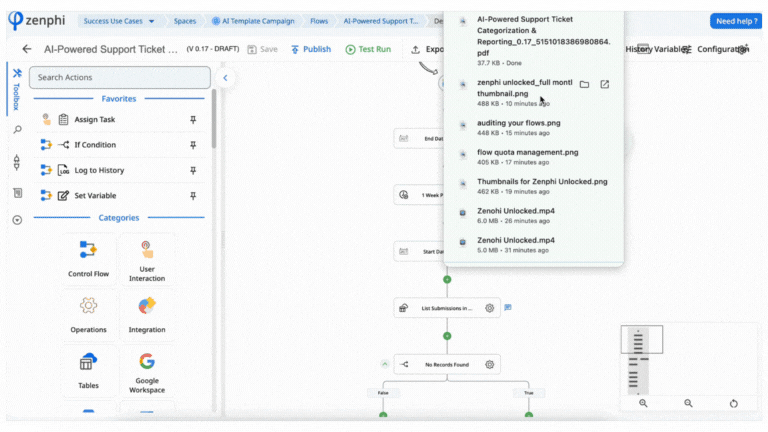Open the Success Use Cases dropdown
The height and width of the screenshot is (432, 768).
point(119,21)
